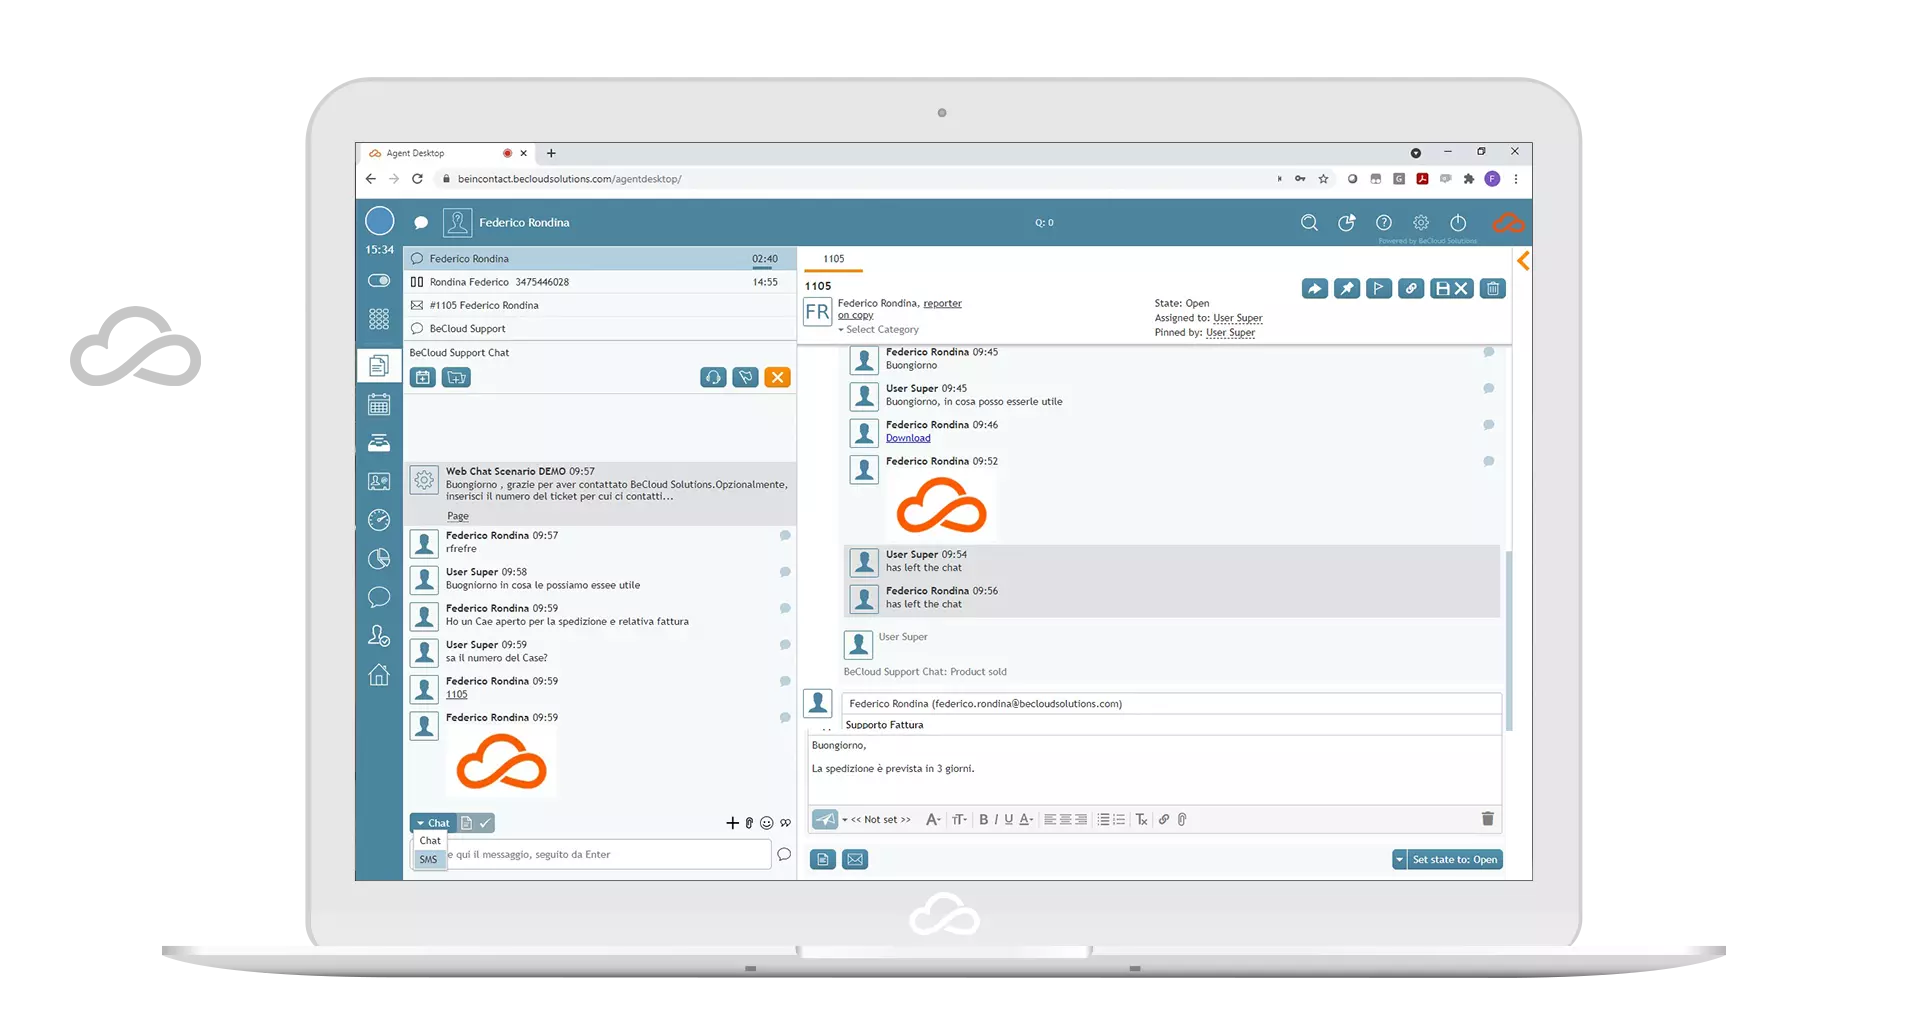Click the chat message input field
The width and height of the screenshot is (1921, 1026).
click(606, 855)
